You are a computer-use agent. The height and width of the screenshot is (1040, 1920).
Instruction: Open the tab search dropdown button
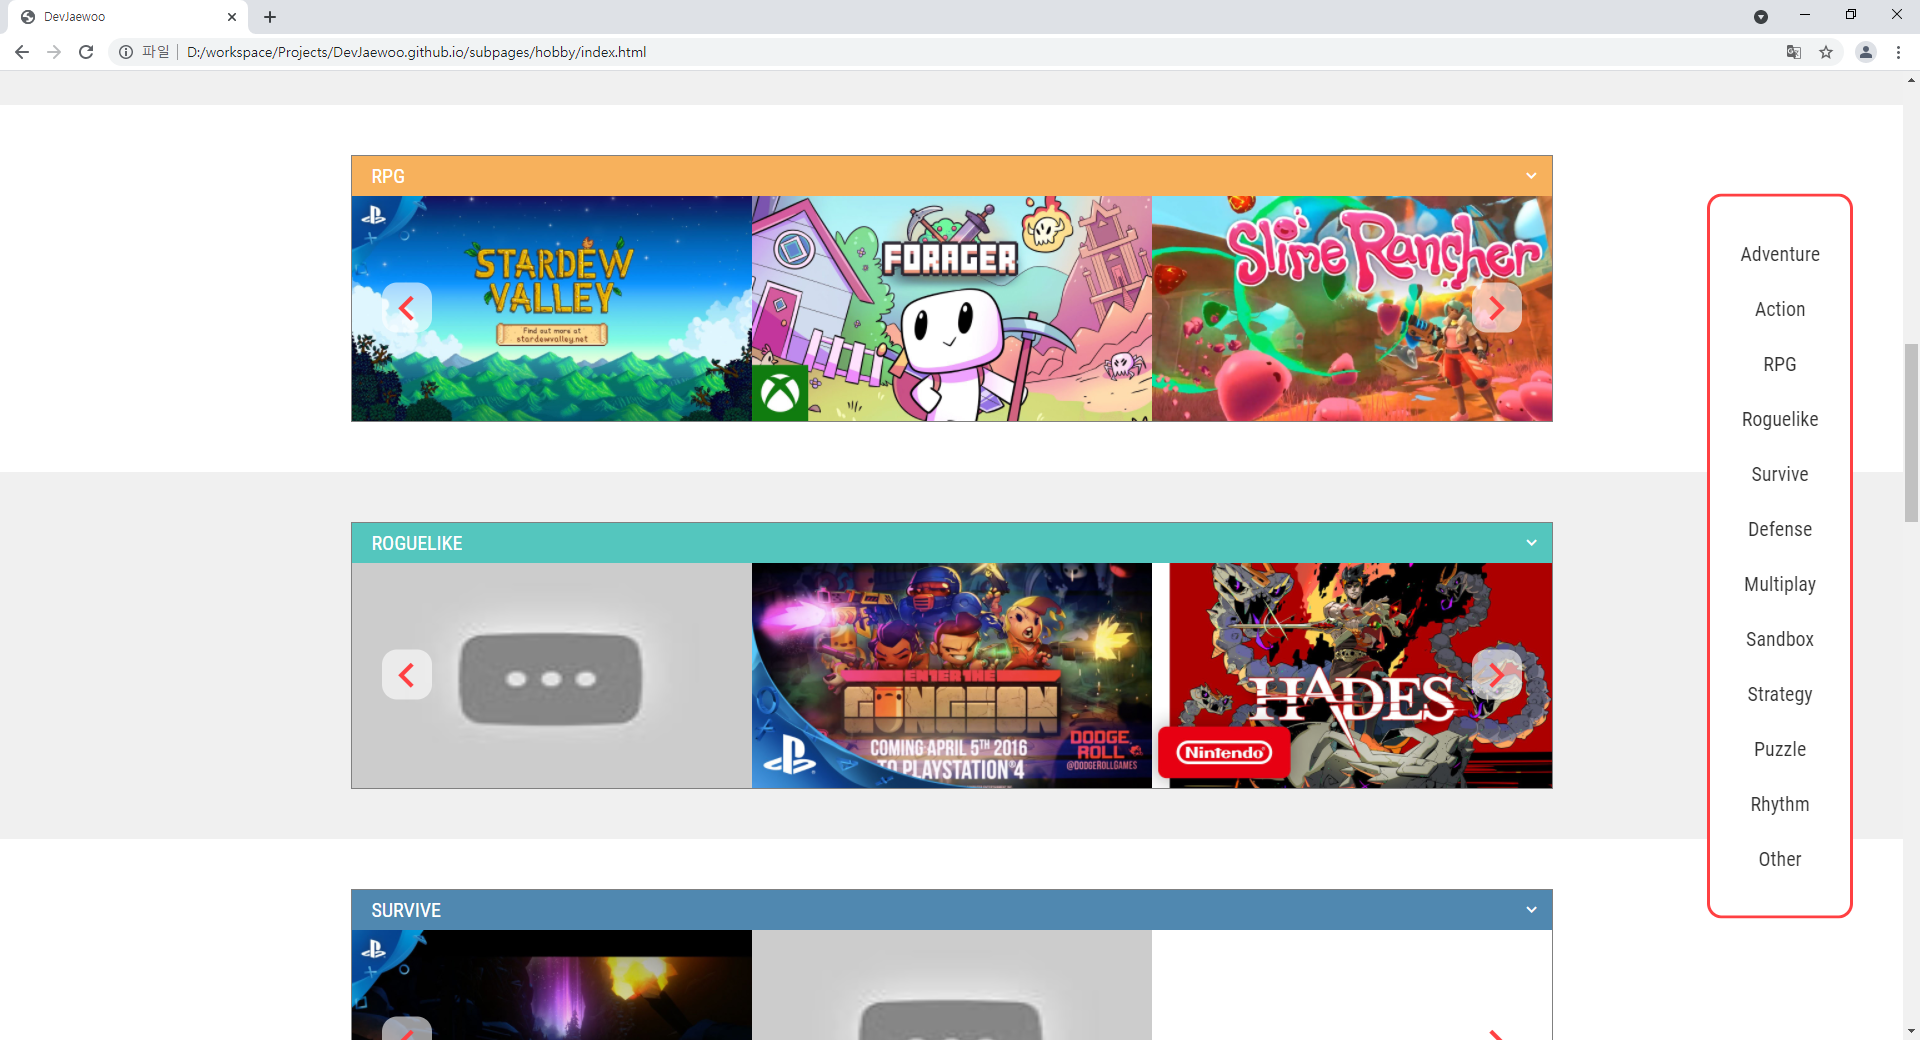click(1761, 17)
